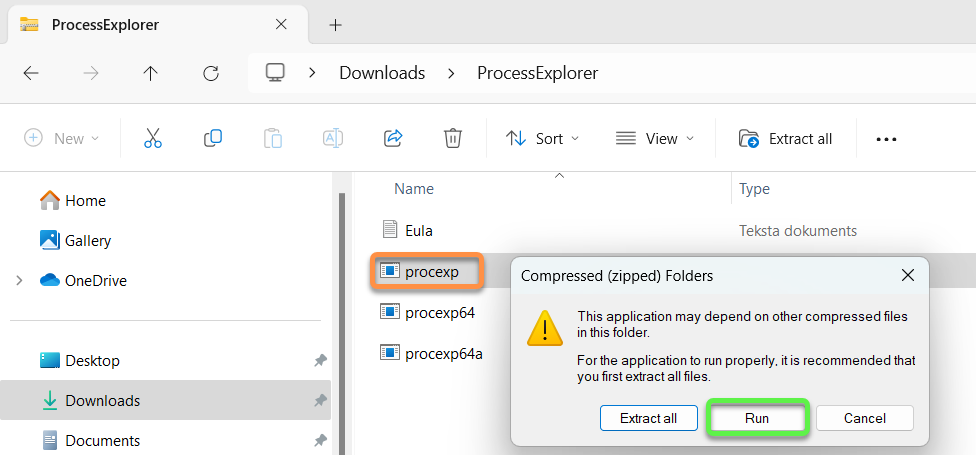Go back with the left arrow
This screenshot has width=976, height=455.
pyautogui.click(x=30, y=73)
